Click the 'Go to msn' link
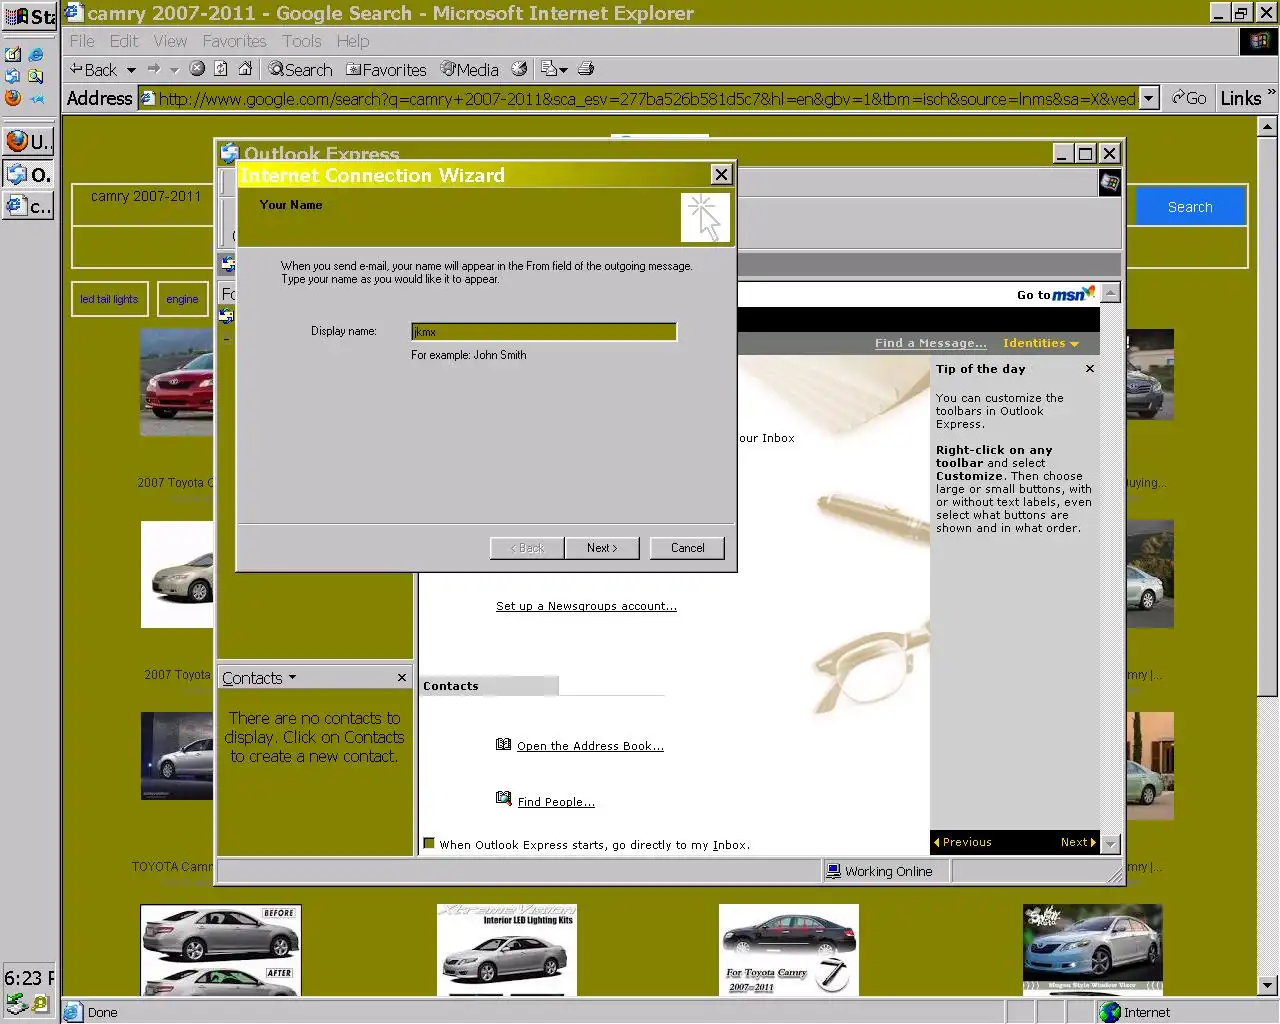 (1055, 294)
